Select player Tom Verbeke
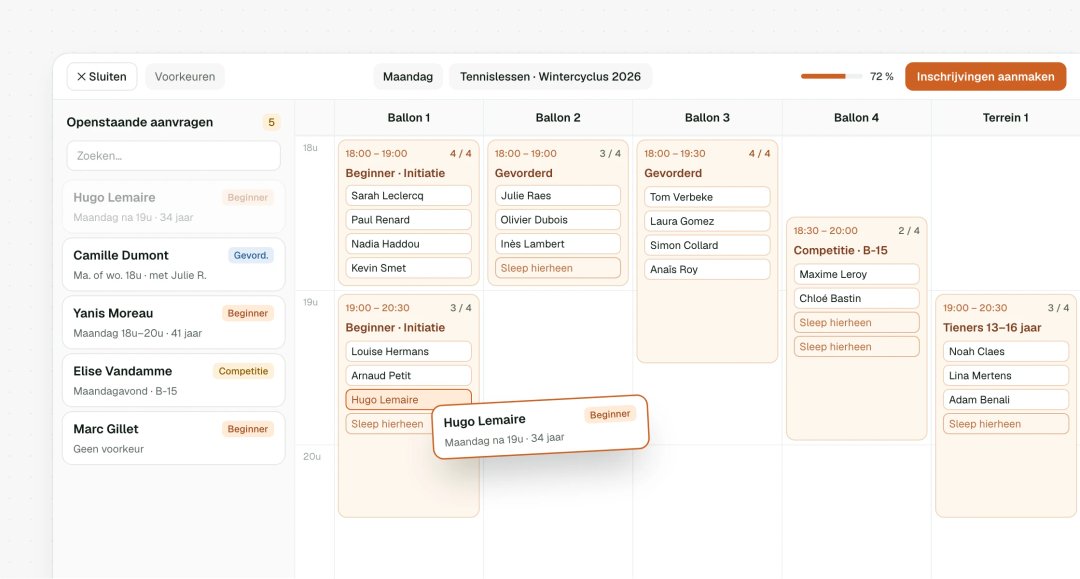This screenshot has width=1080, height=579. (707, 197)
